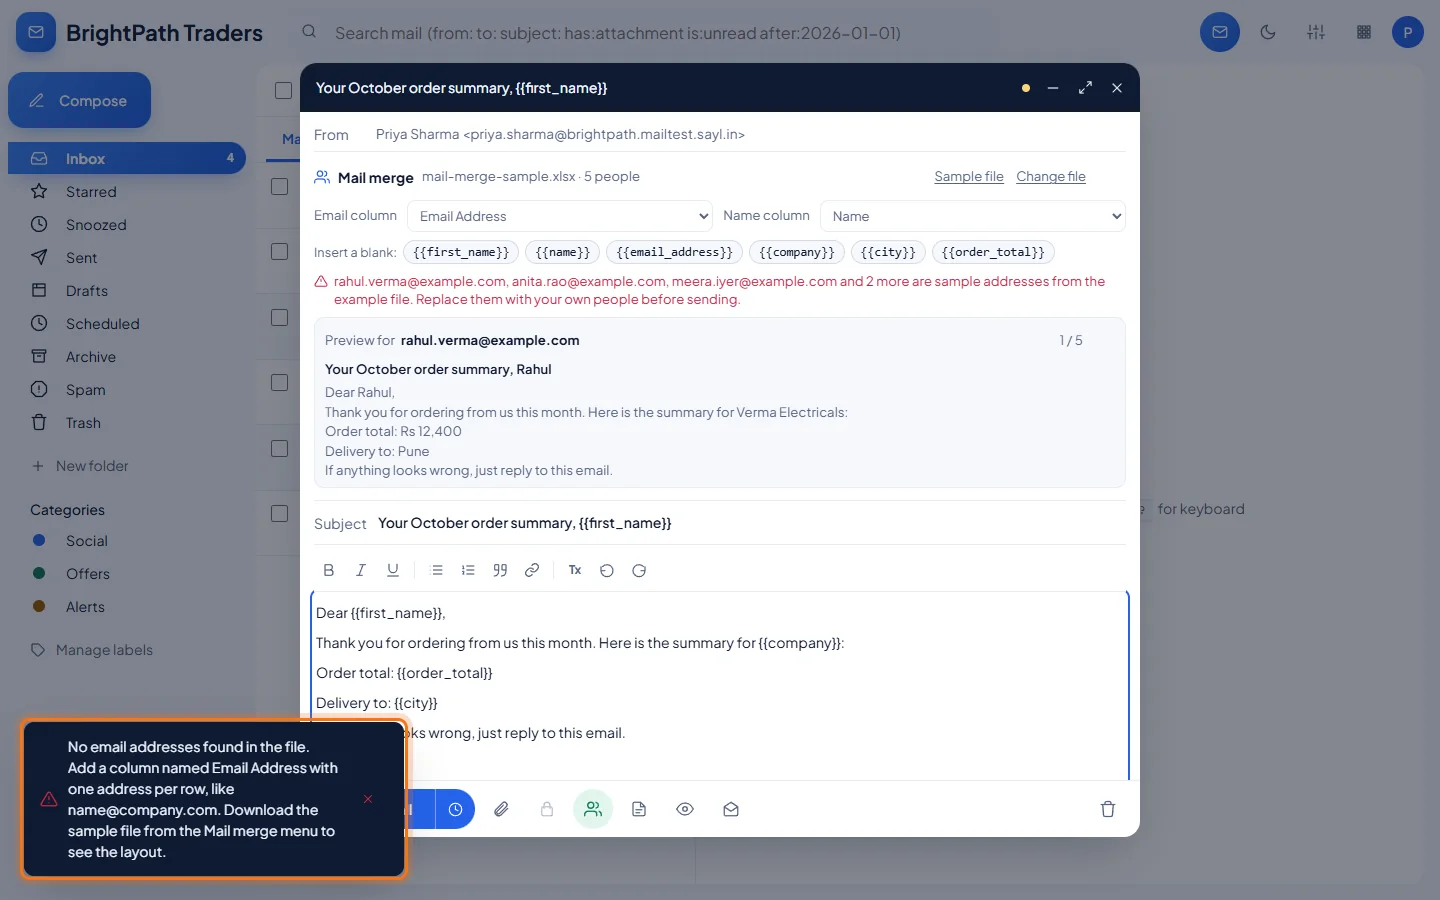The image size is (1440, 900).
Task: Attach a file with paperclip icon
Action: (501, 809)
